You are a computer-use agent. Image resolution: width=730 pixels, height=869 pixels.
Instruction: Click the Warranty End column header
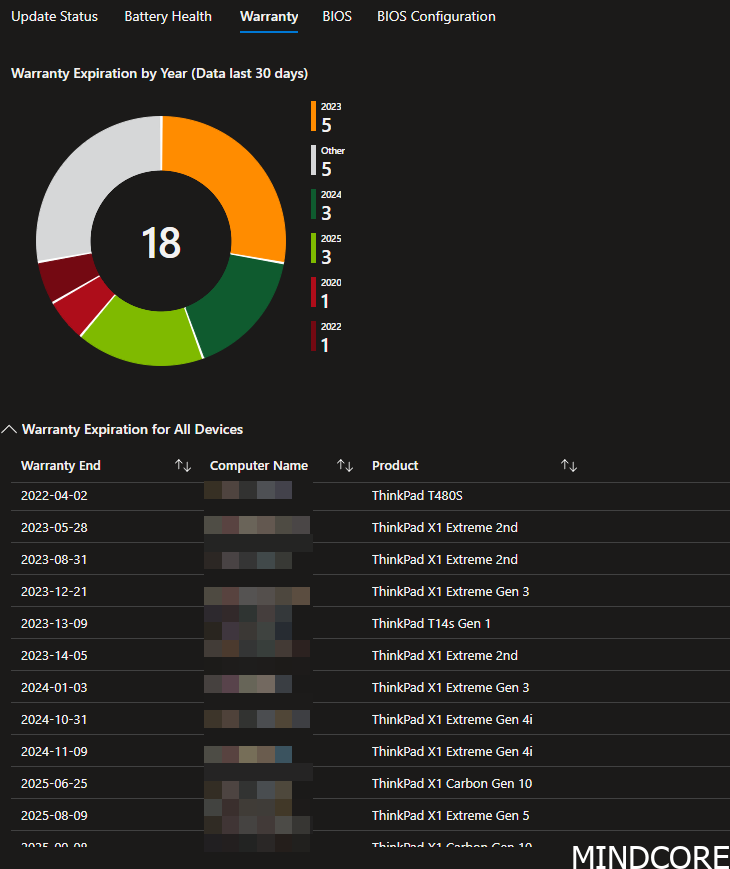coord(61,466)
